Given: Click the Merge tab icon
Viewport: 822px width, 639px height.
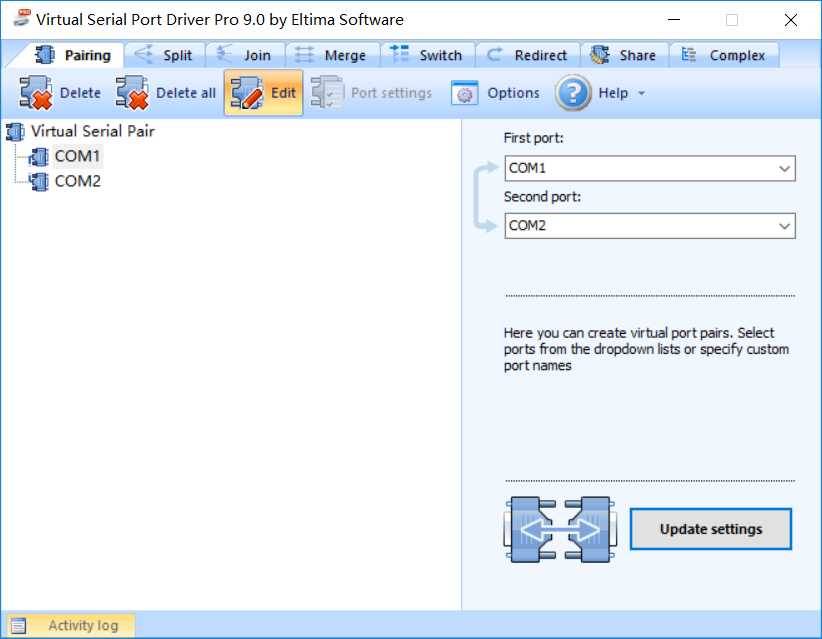Looking at the screenshot, I should pyautogui.click(x=304, y=55).
